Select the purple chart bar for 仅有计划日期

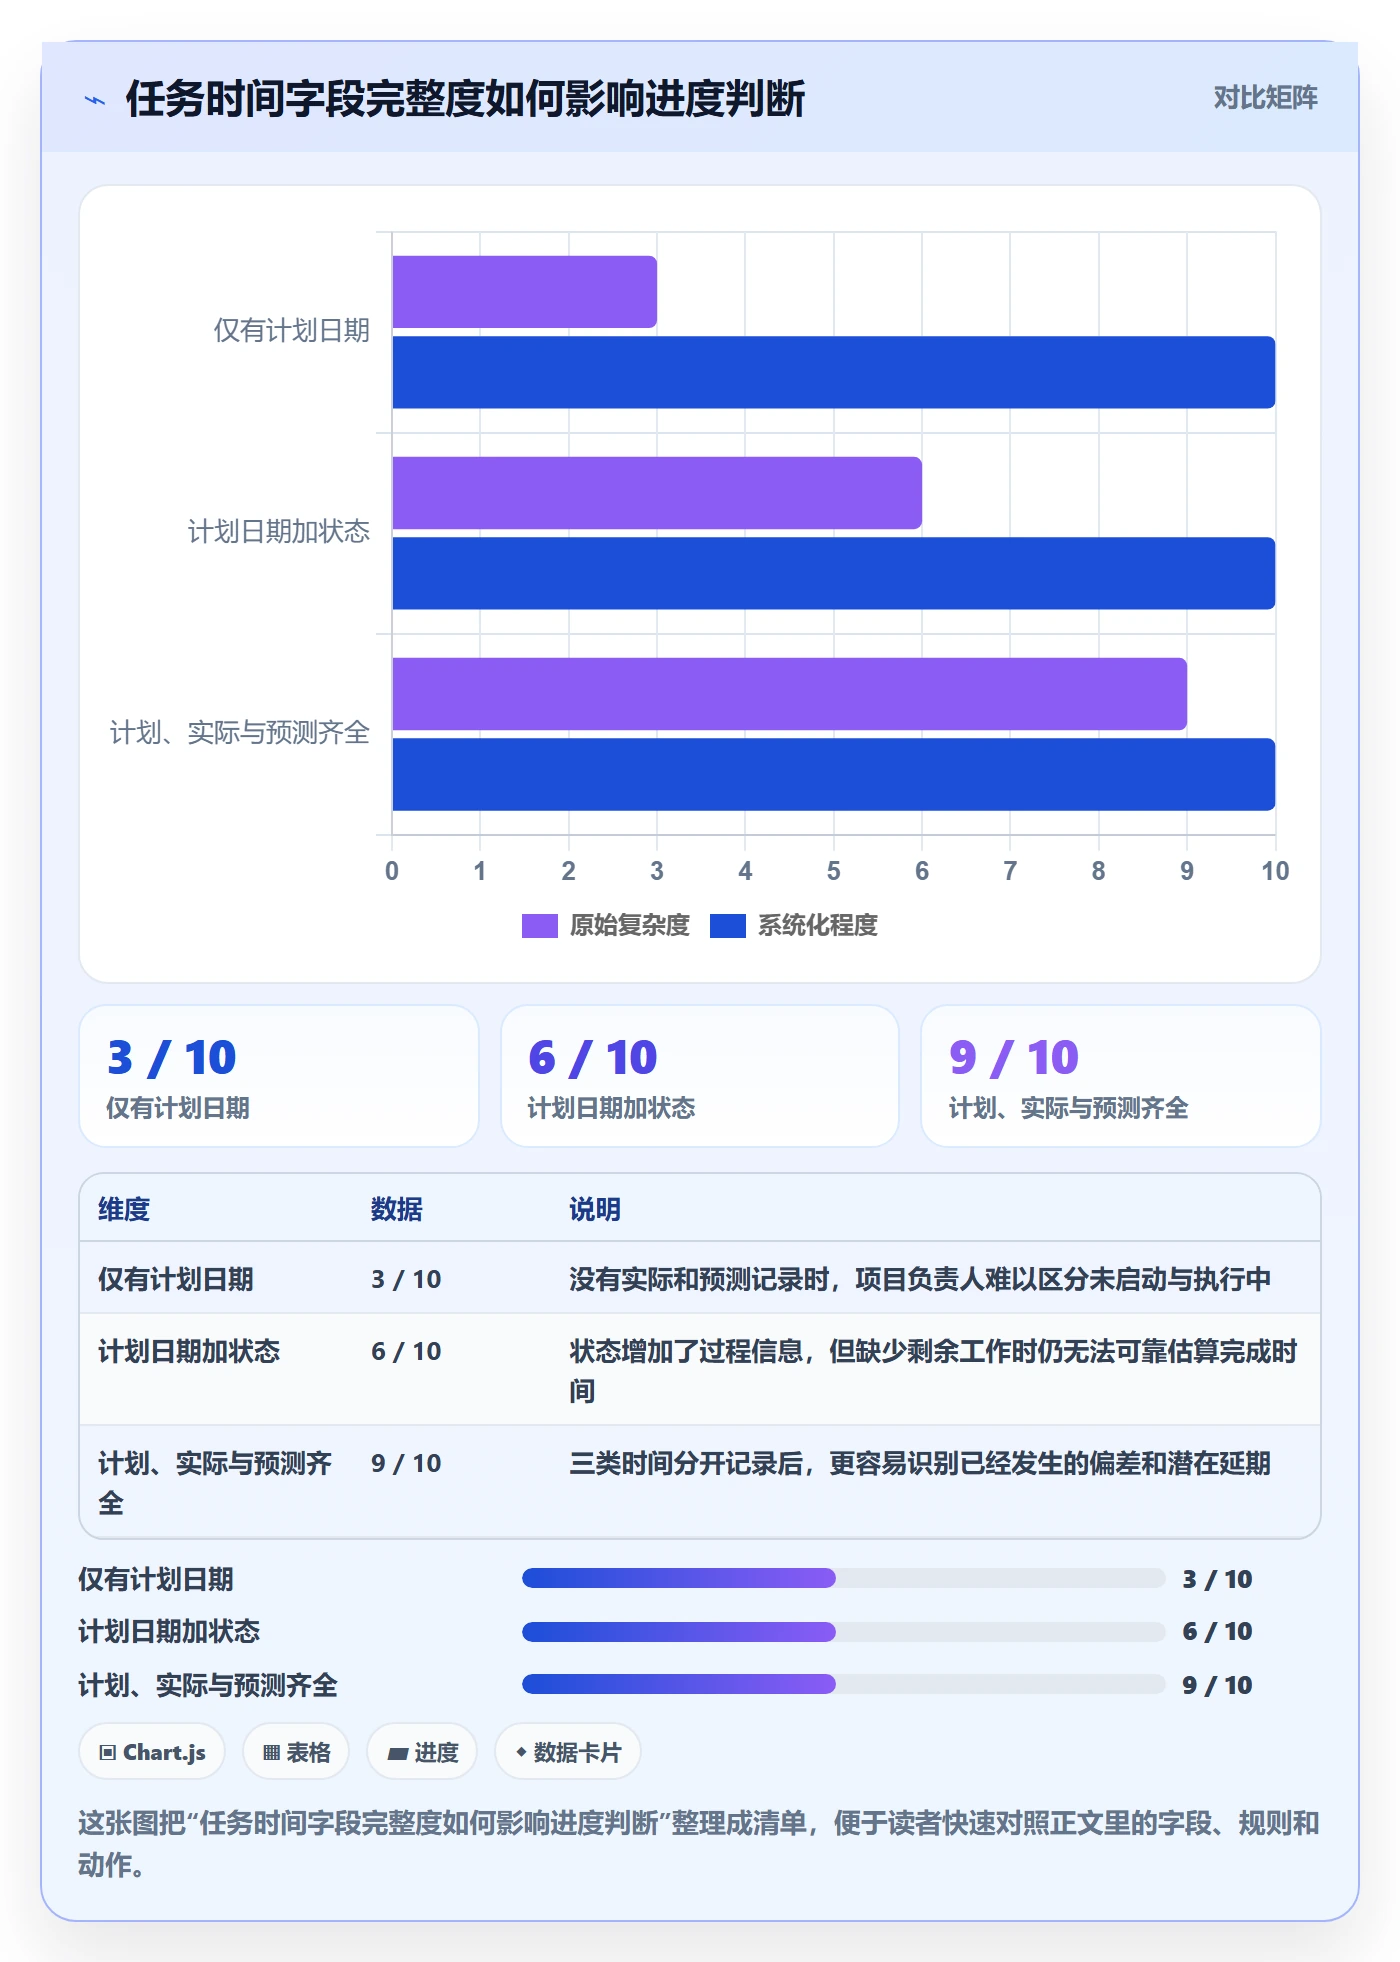click(524, 292)
